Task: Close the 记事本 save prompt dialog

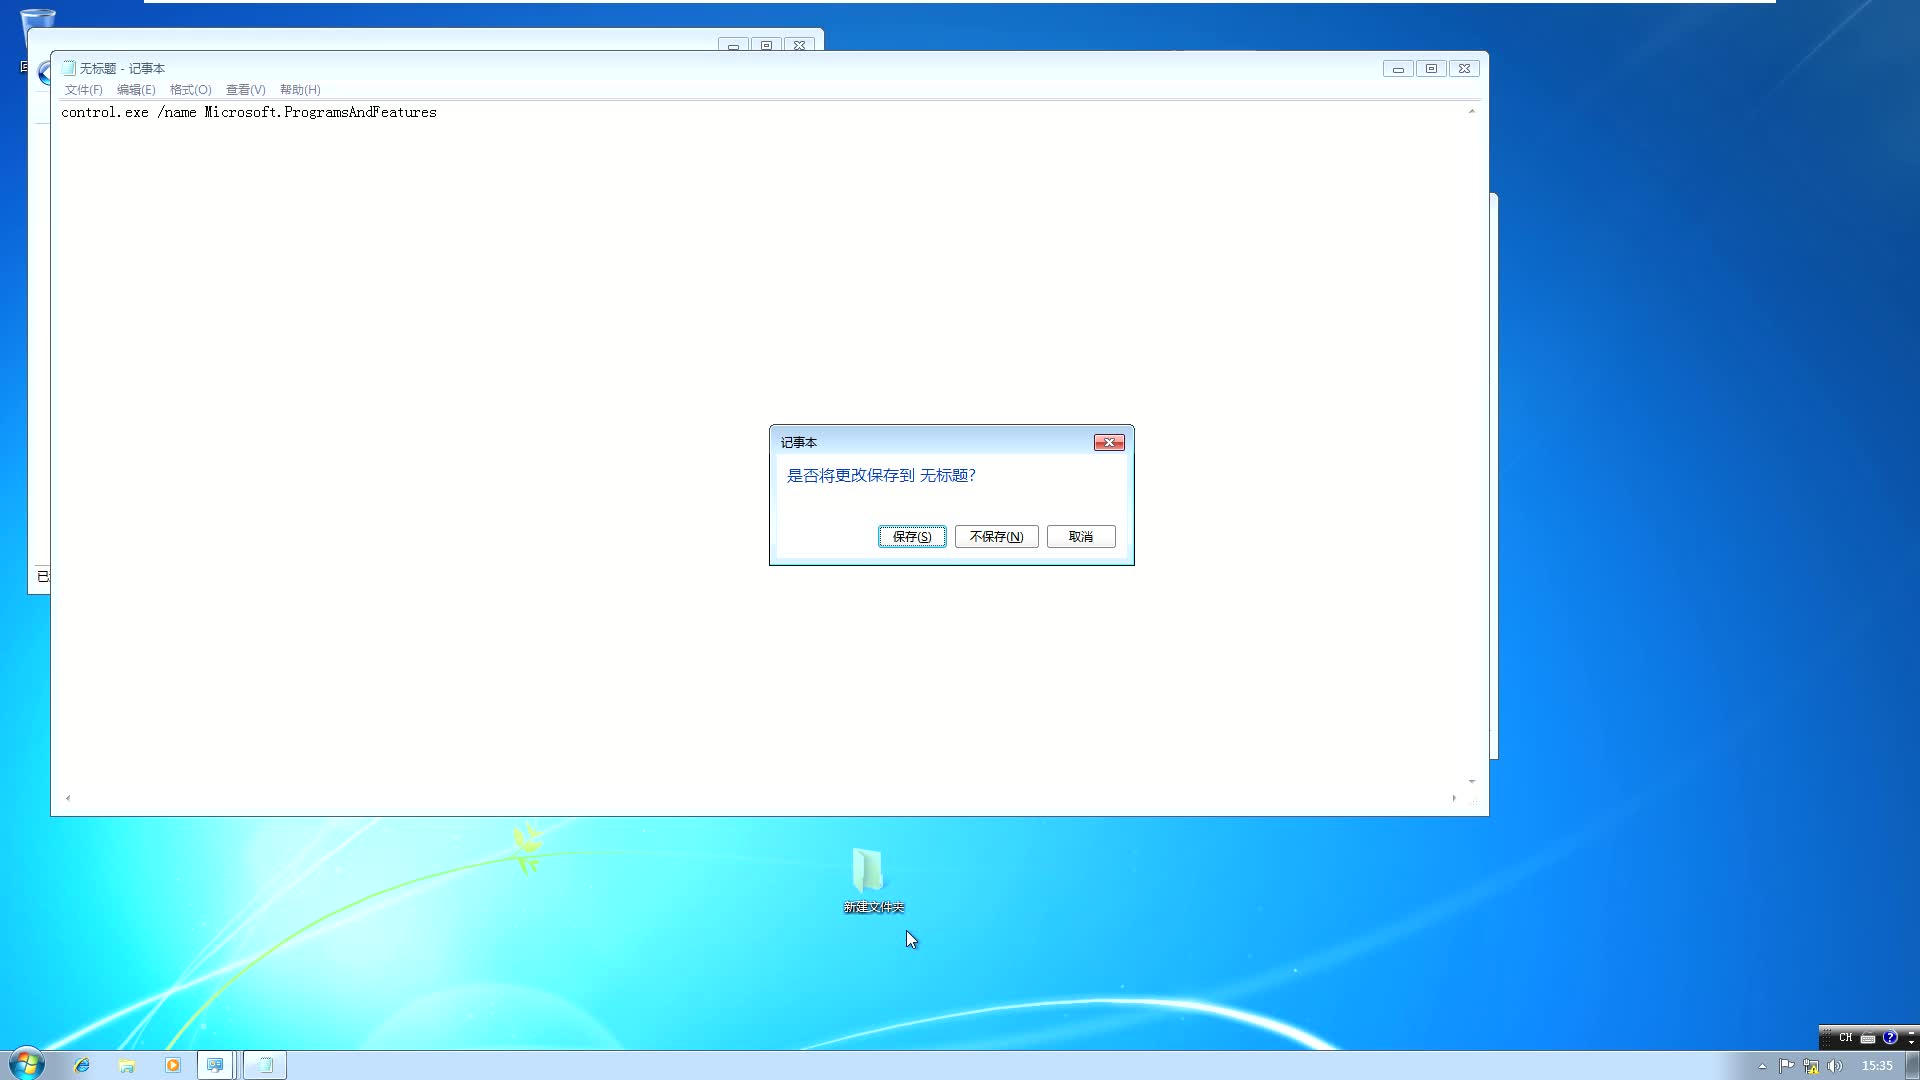Action: click(x=1109, y=443)
